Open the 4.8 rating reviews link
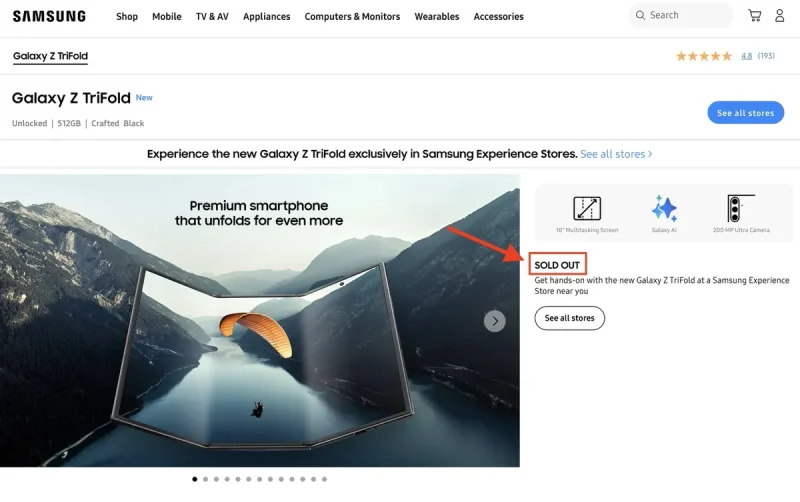 click(747, 56)
